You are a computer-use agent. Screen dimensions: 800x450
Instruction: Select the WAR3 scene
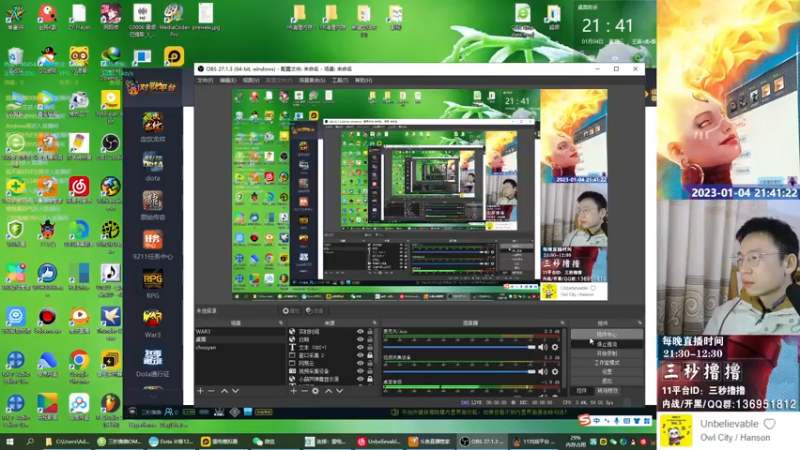click(240, 332)
